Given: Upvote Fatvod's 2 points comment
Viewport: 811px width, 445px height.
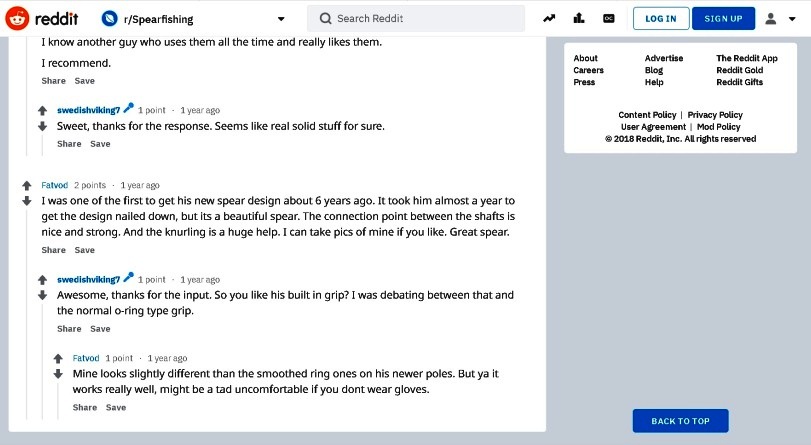Looking at the screenshot, I should pos(27,185).
